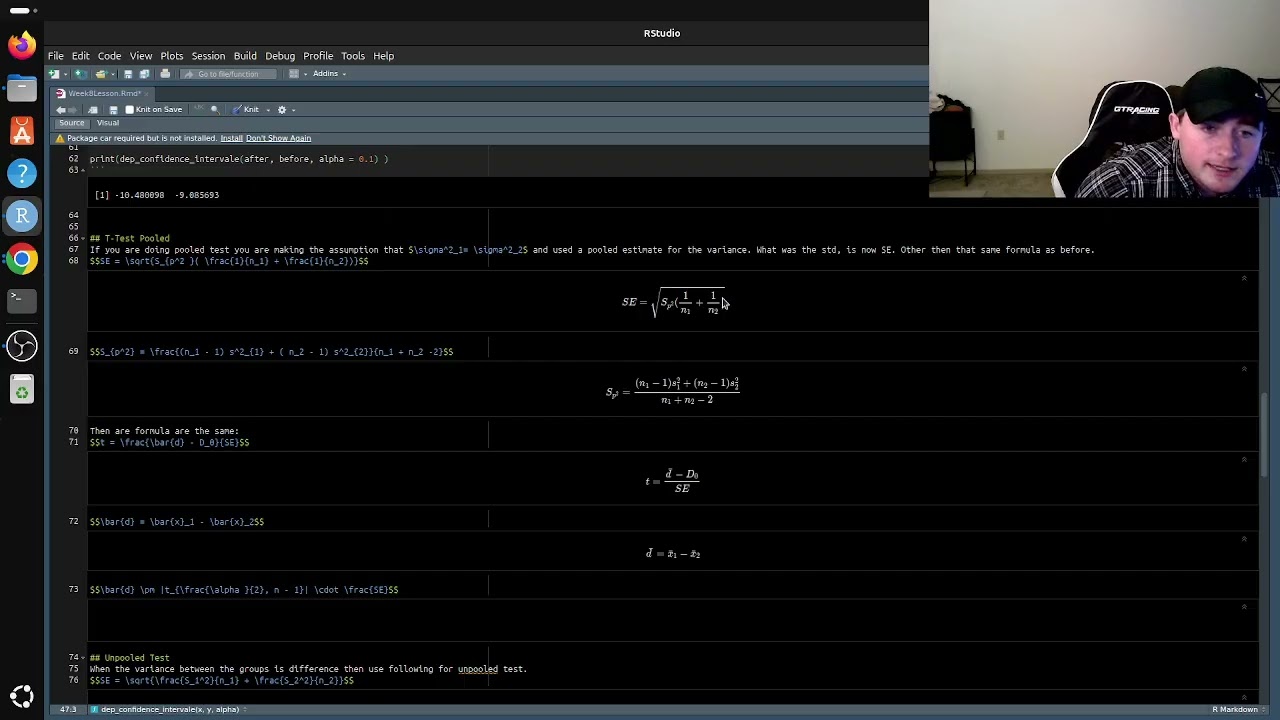Click the workspace panes grid icon
This screenshot has height=720, width=1280.
tap(294, 74)
